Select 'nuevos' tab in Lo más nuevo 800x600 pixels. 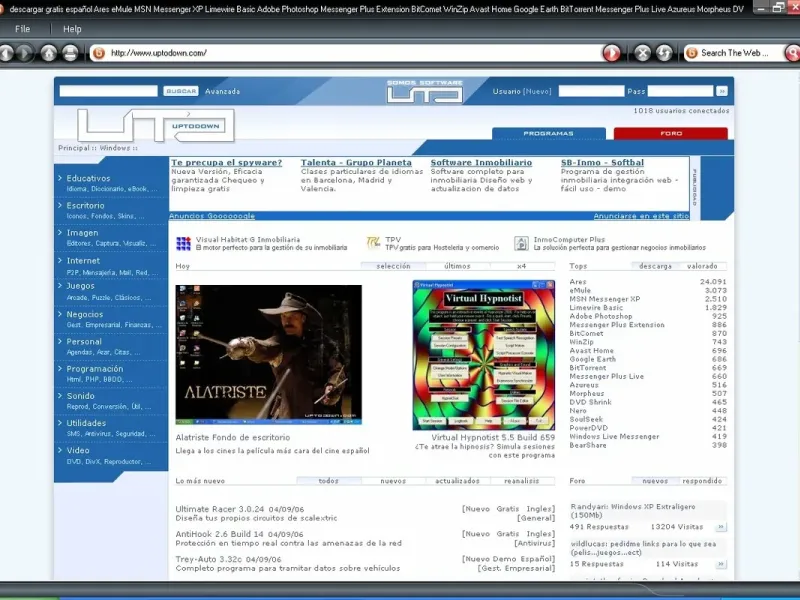pyautogui.click(x=393, y=481)
